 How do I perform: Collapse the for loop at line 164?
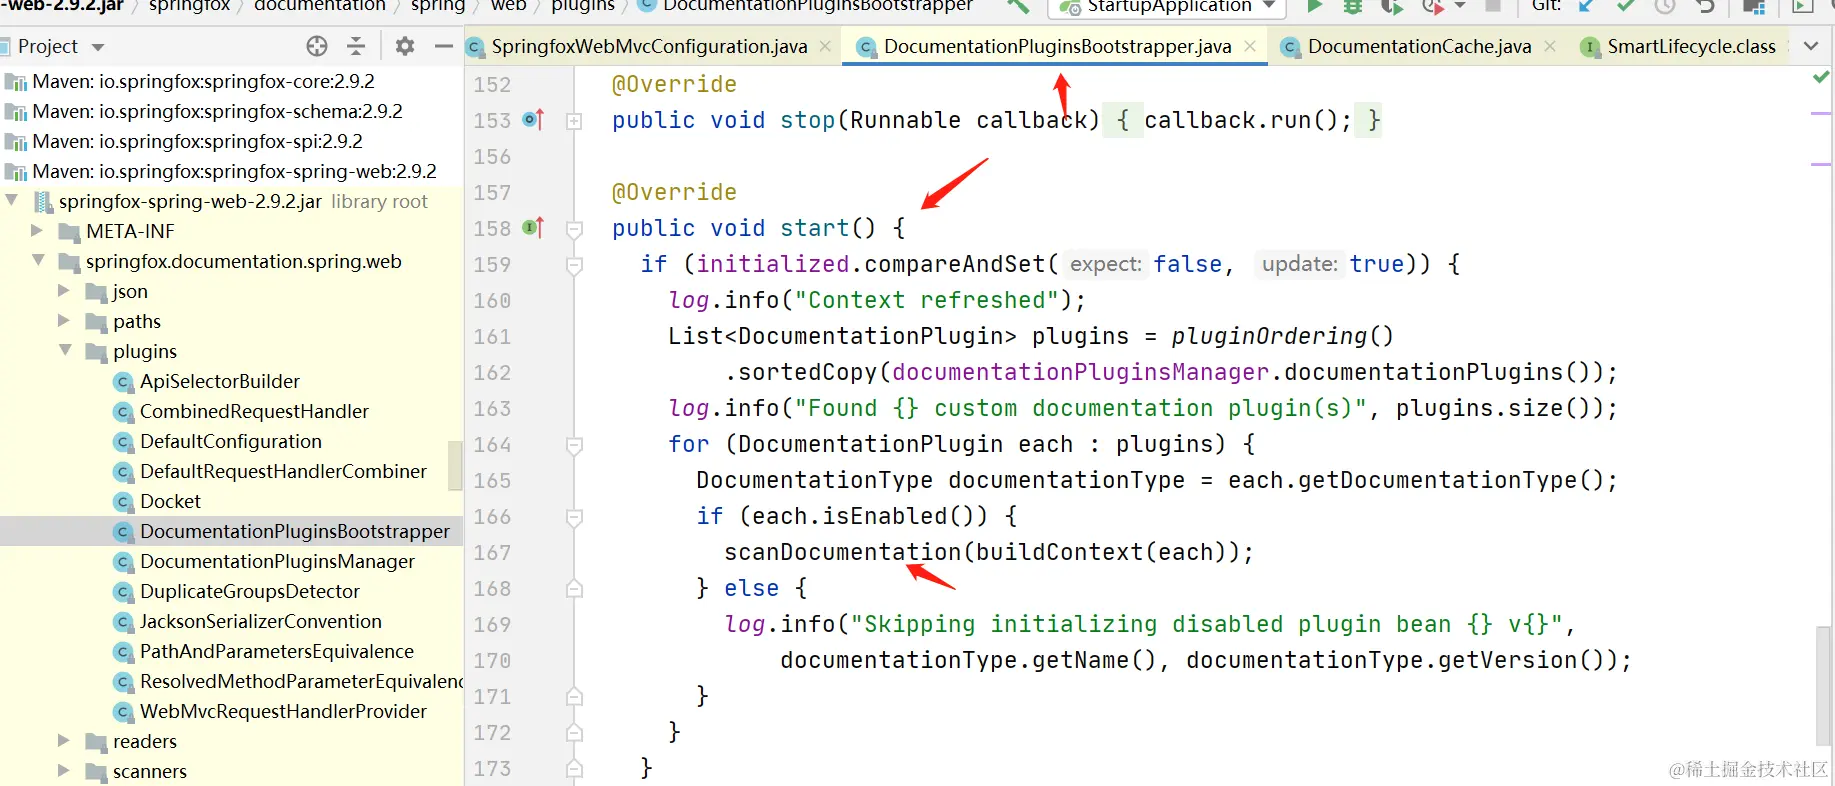pos(574,445)
